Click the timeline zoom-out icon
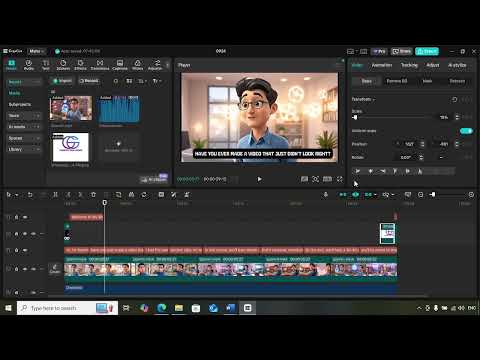 (421, 195)
